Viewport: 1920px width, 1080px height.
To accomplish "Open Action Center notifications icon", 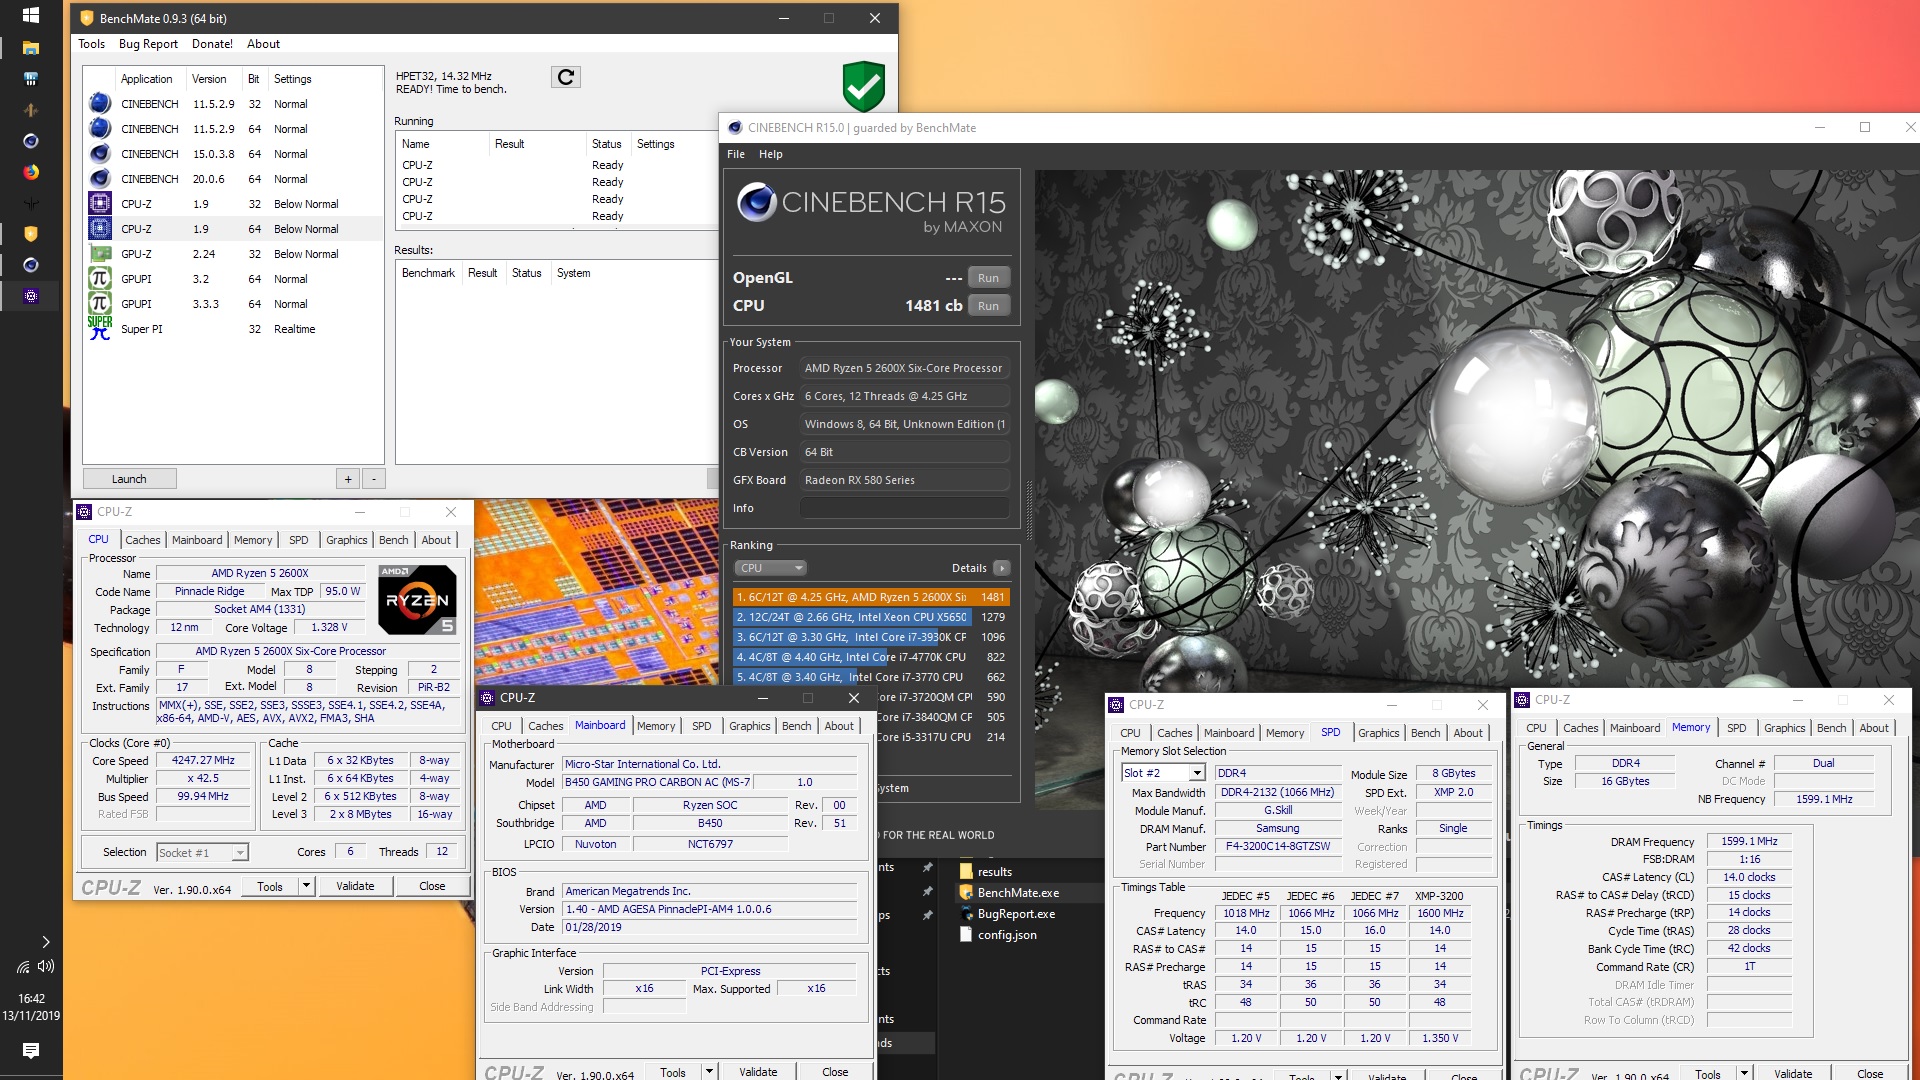I will (x=31, y=1050).
